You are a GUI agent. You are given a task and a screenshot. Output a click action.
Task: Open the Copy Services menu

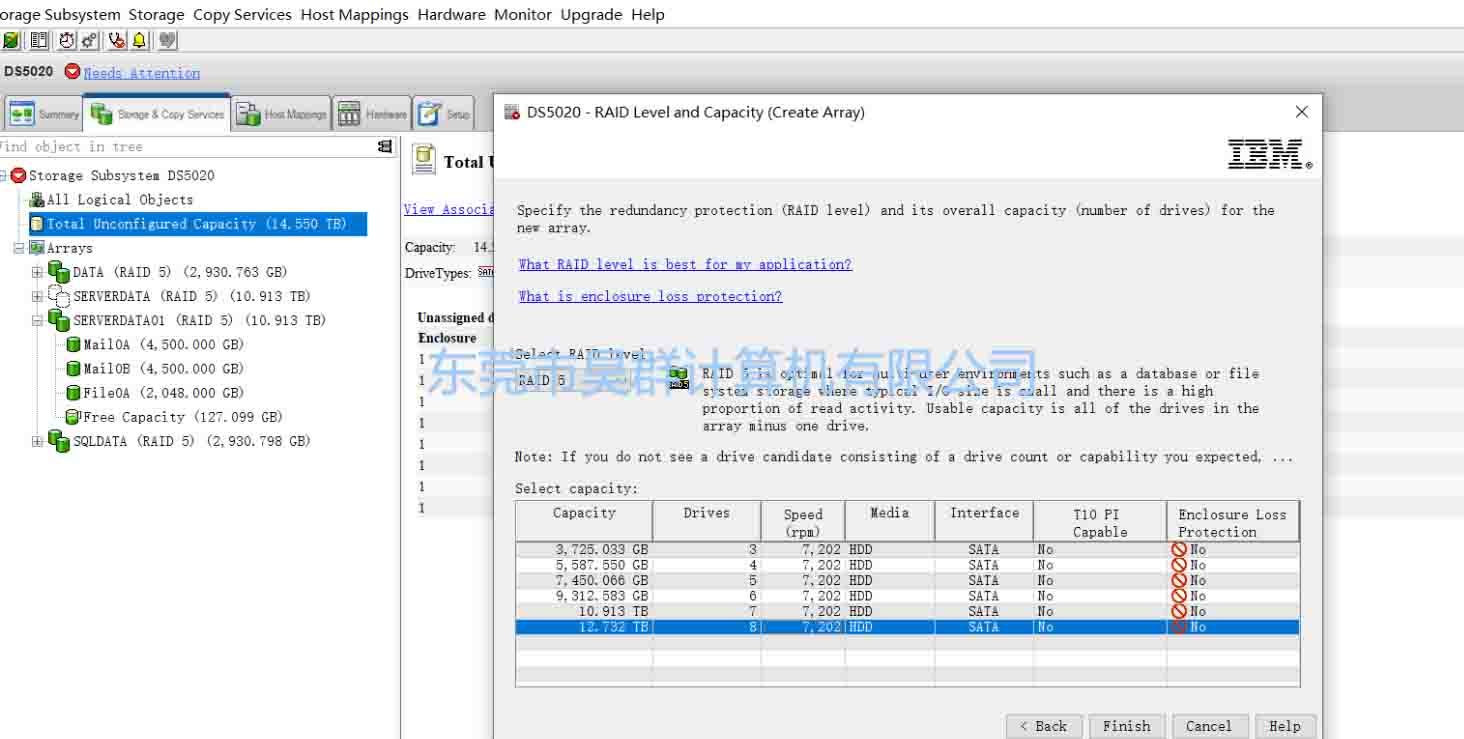242,15
